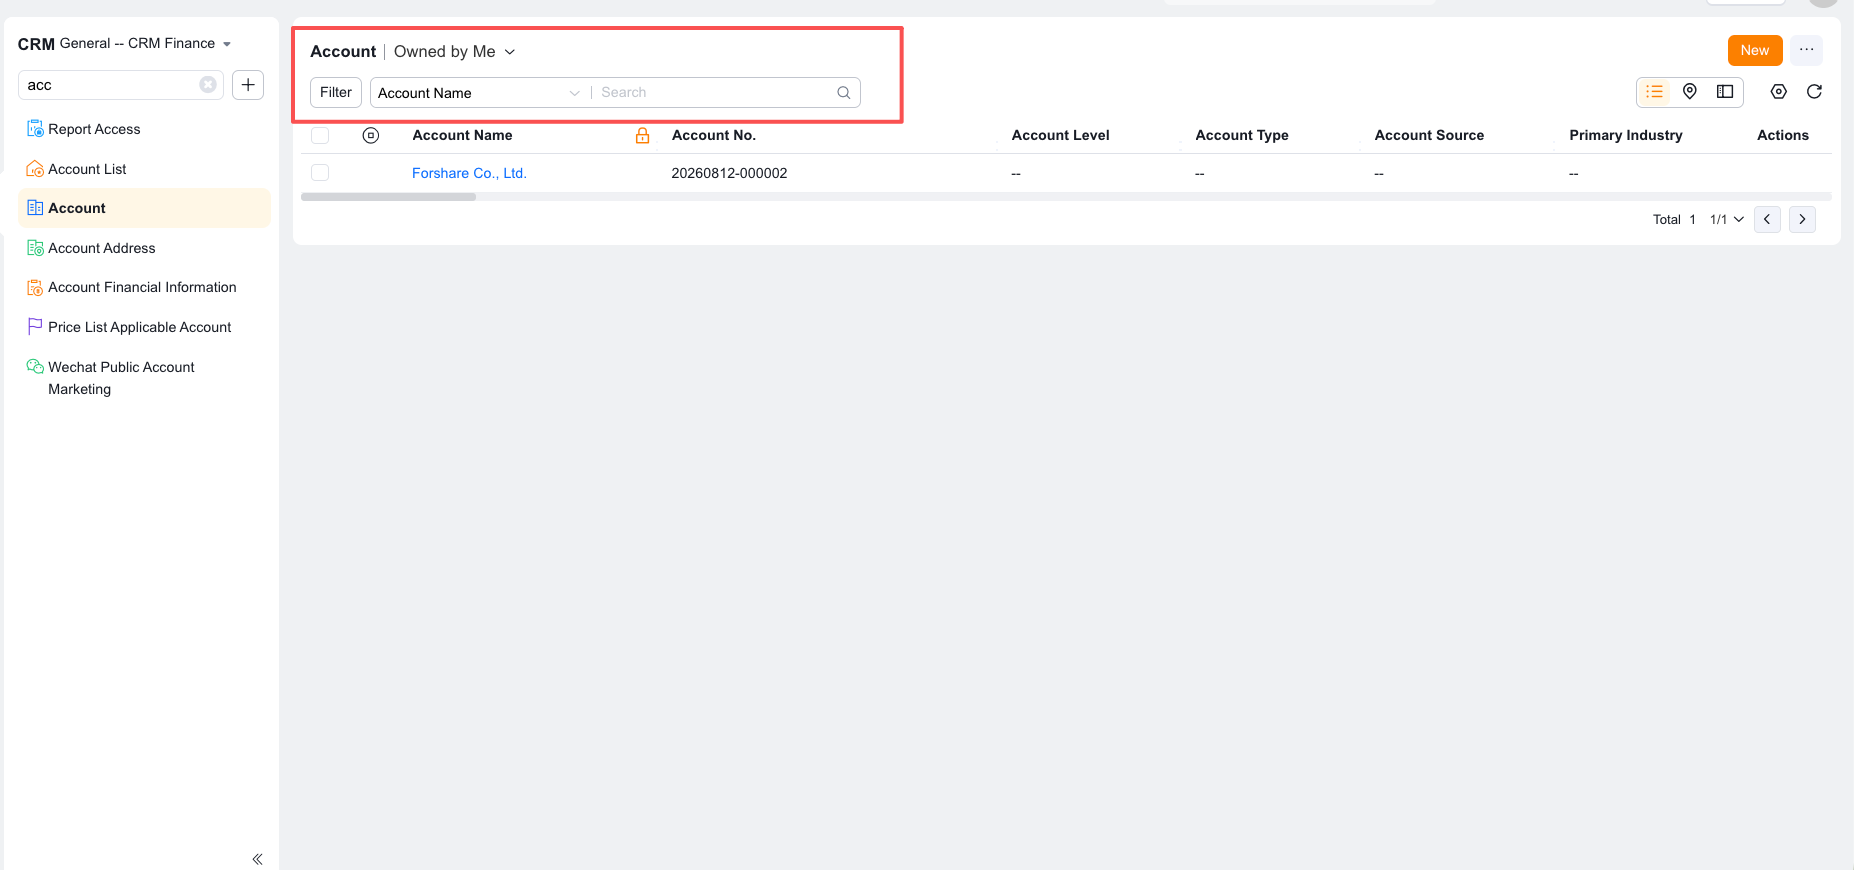The image size is (1854, 870).
Task: Select the Account menu item
Action: point(144,208)
